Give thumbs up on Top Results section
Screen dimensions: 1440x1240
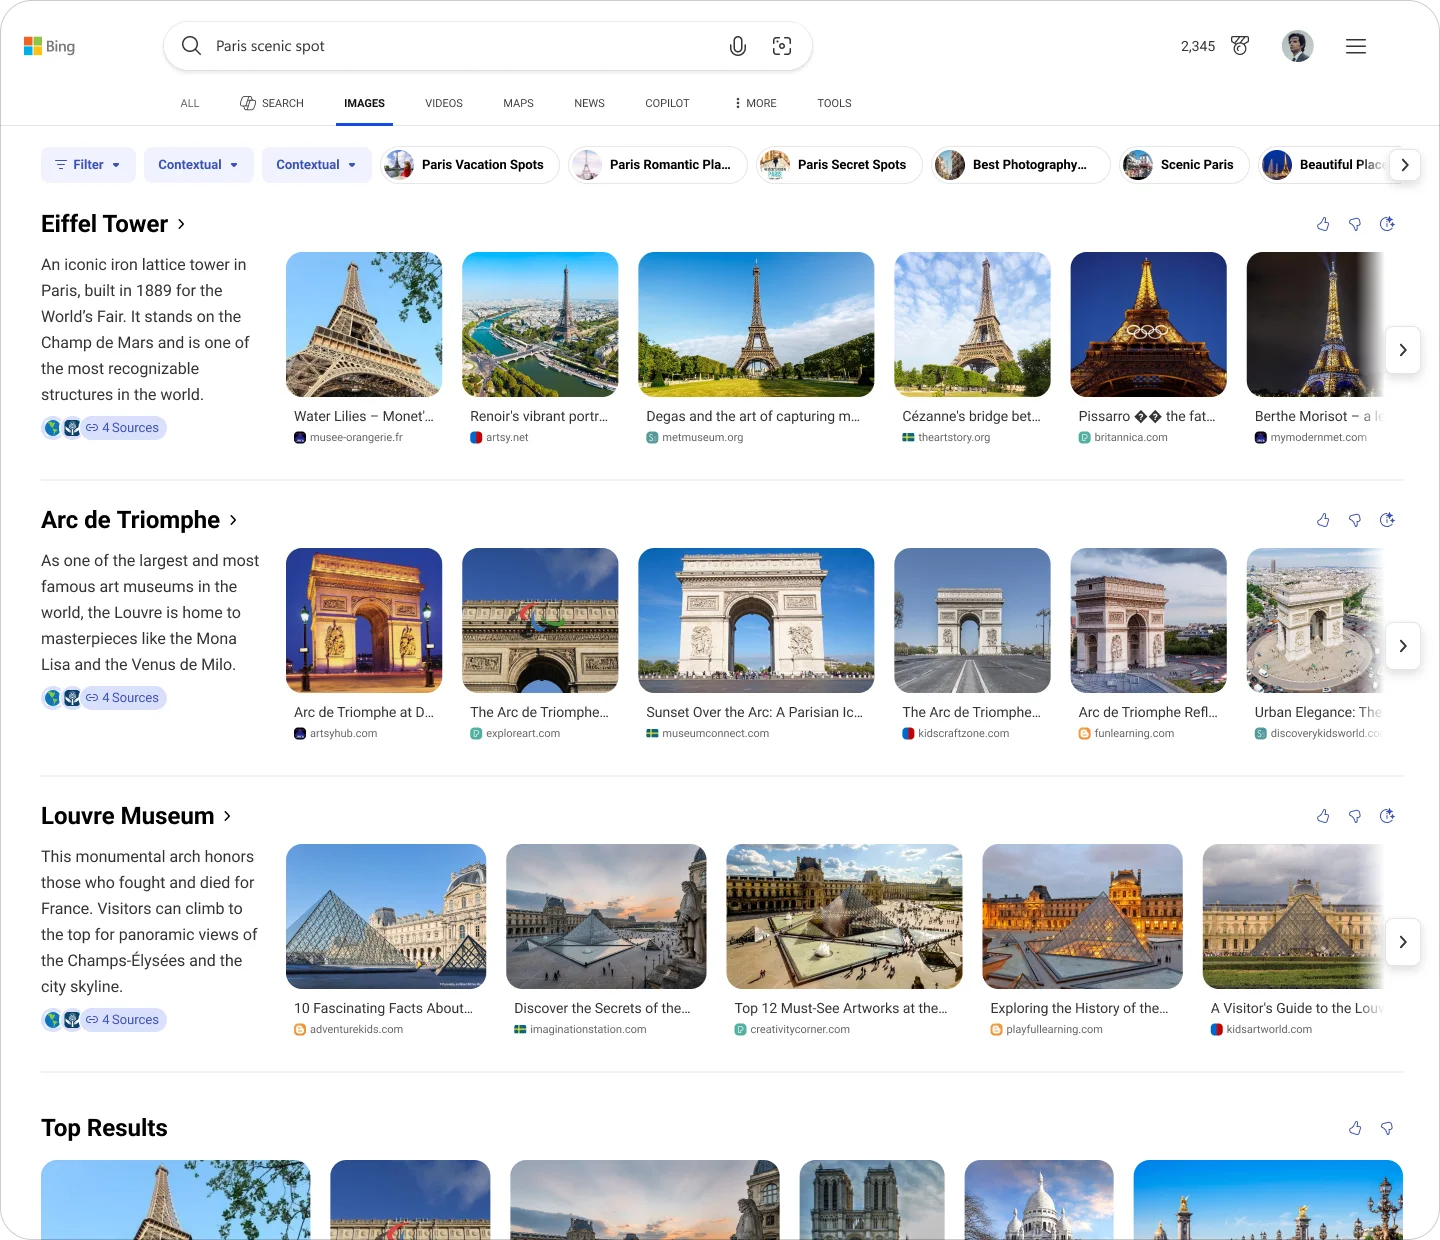click(1355, 1128)
